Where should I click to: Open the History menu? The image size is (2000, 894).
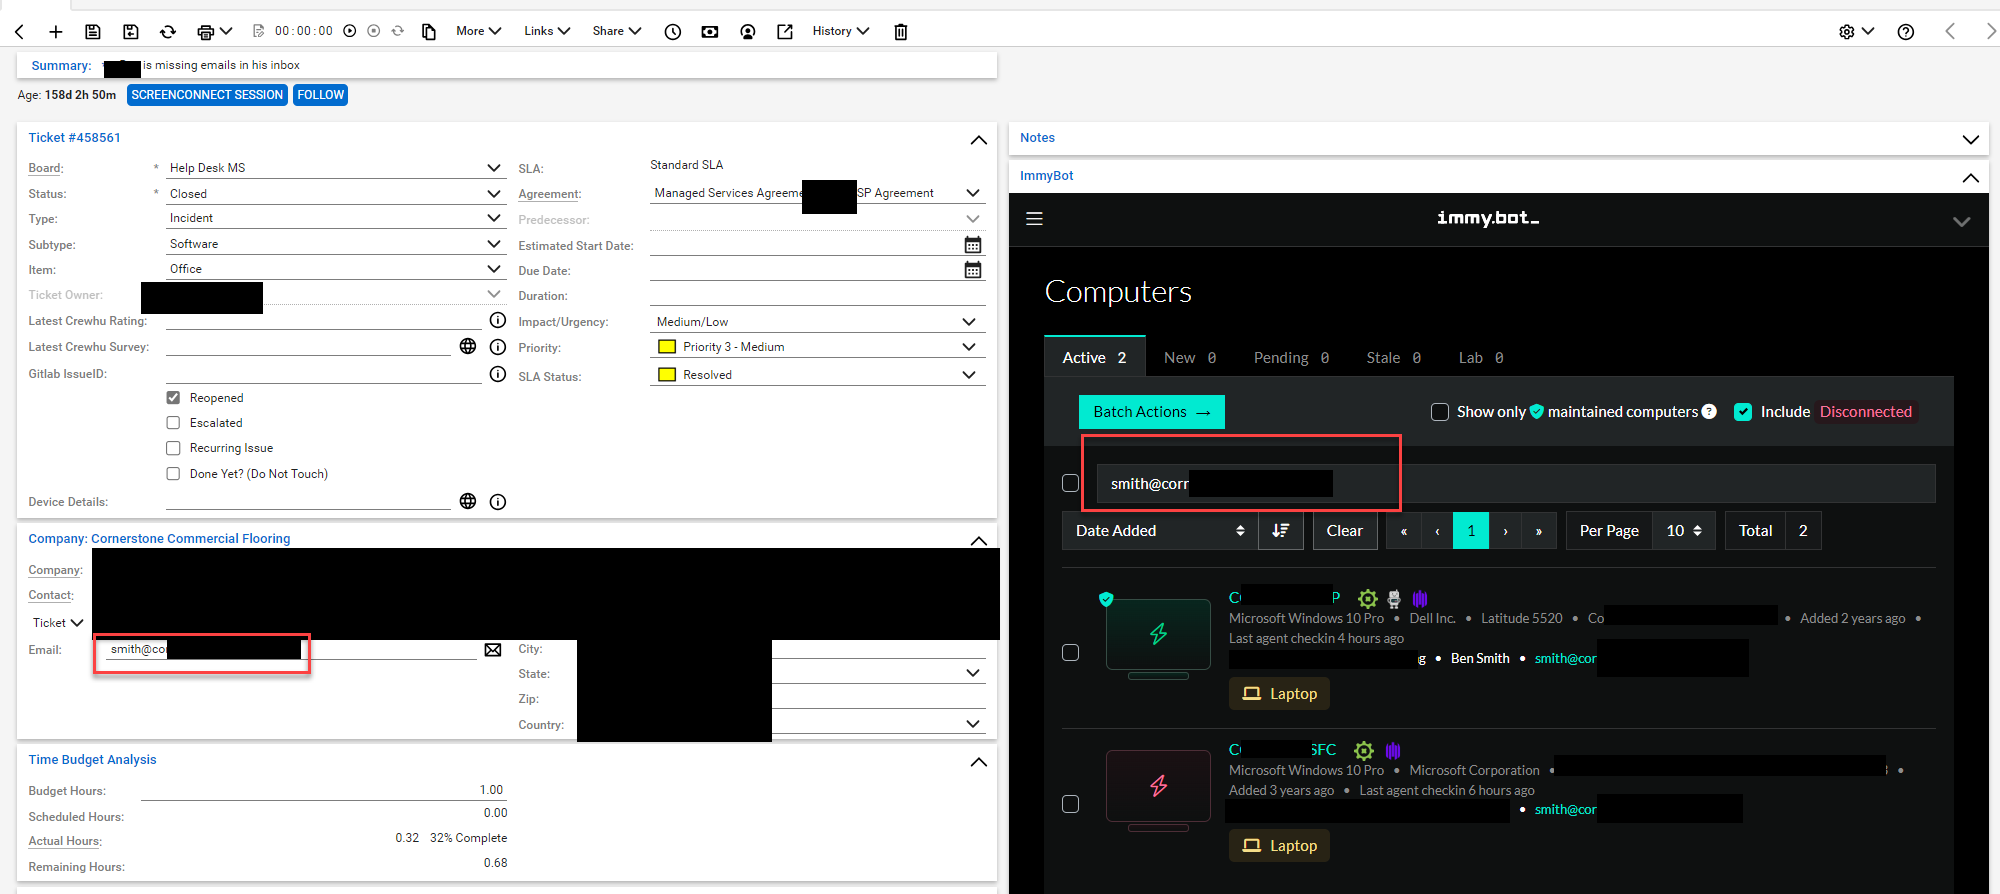(840, 31)
